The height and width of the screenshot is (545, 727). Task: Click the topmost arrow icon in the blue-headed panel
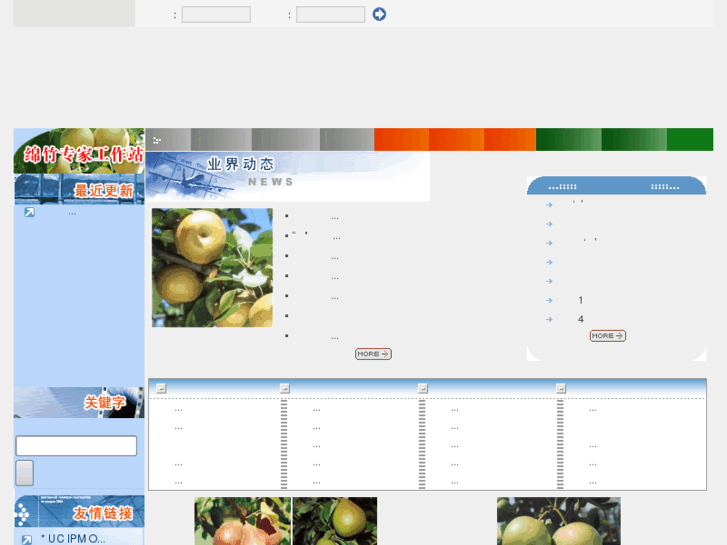pyautogui.click(x=549, y=205)
